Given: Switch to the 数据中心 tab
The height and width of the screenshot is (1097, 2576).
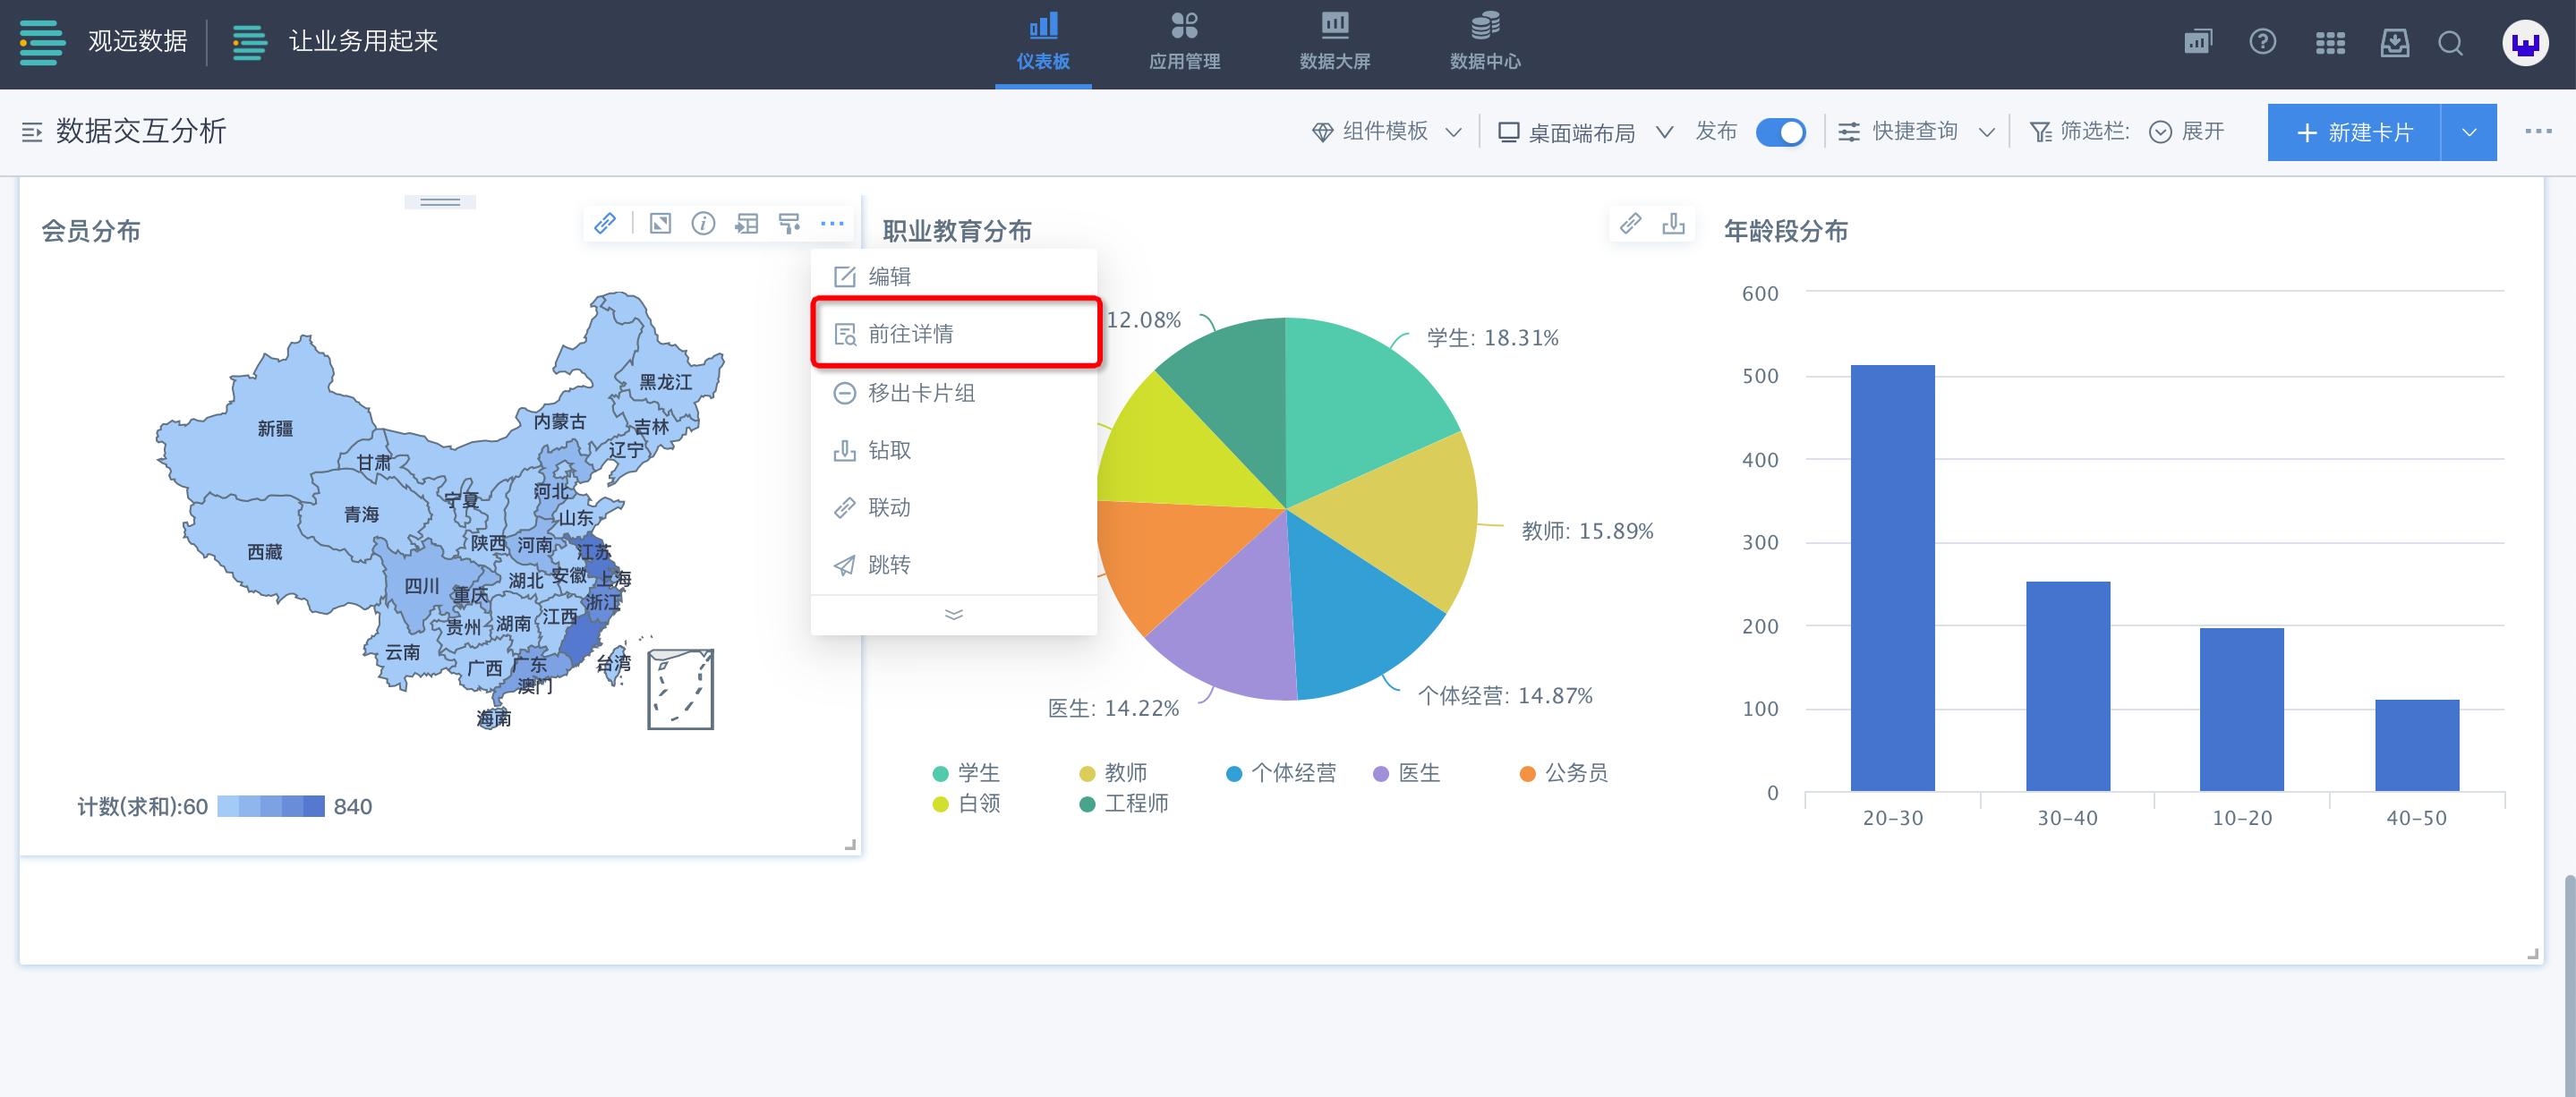Looking at the screenshot, I should 1485,43.
